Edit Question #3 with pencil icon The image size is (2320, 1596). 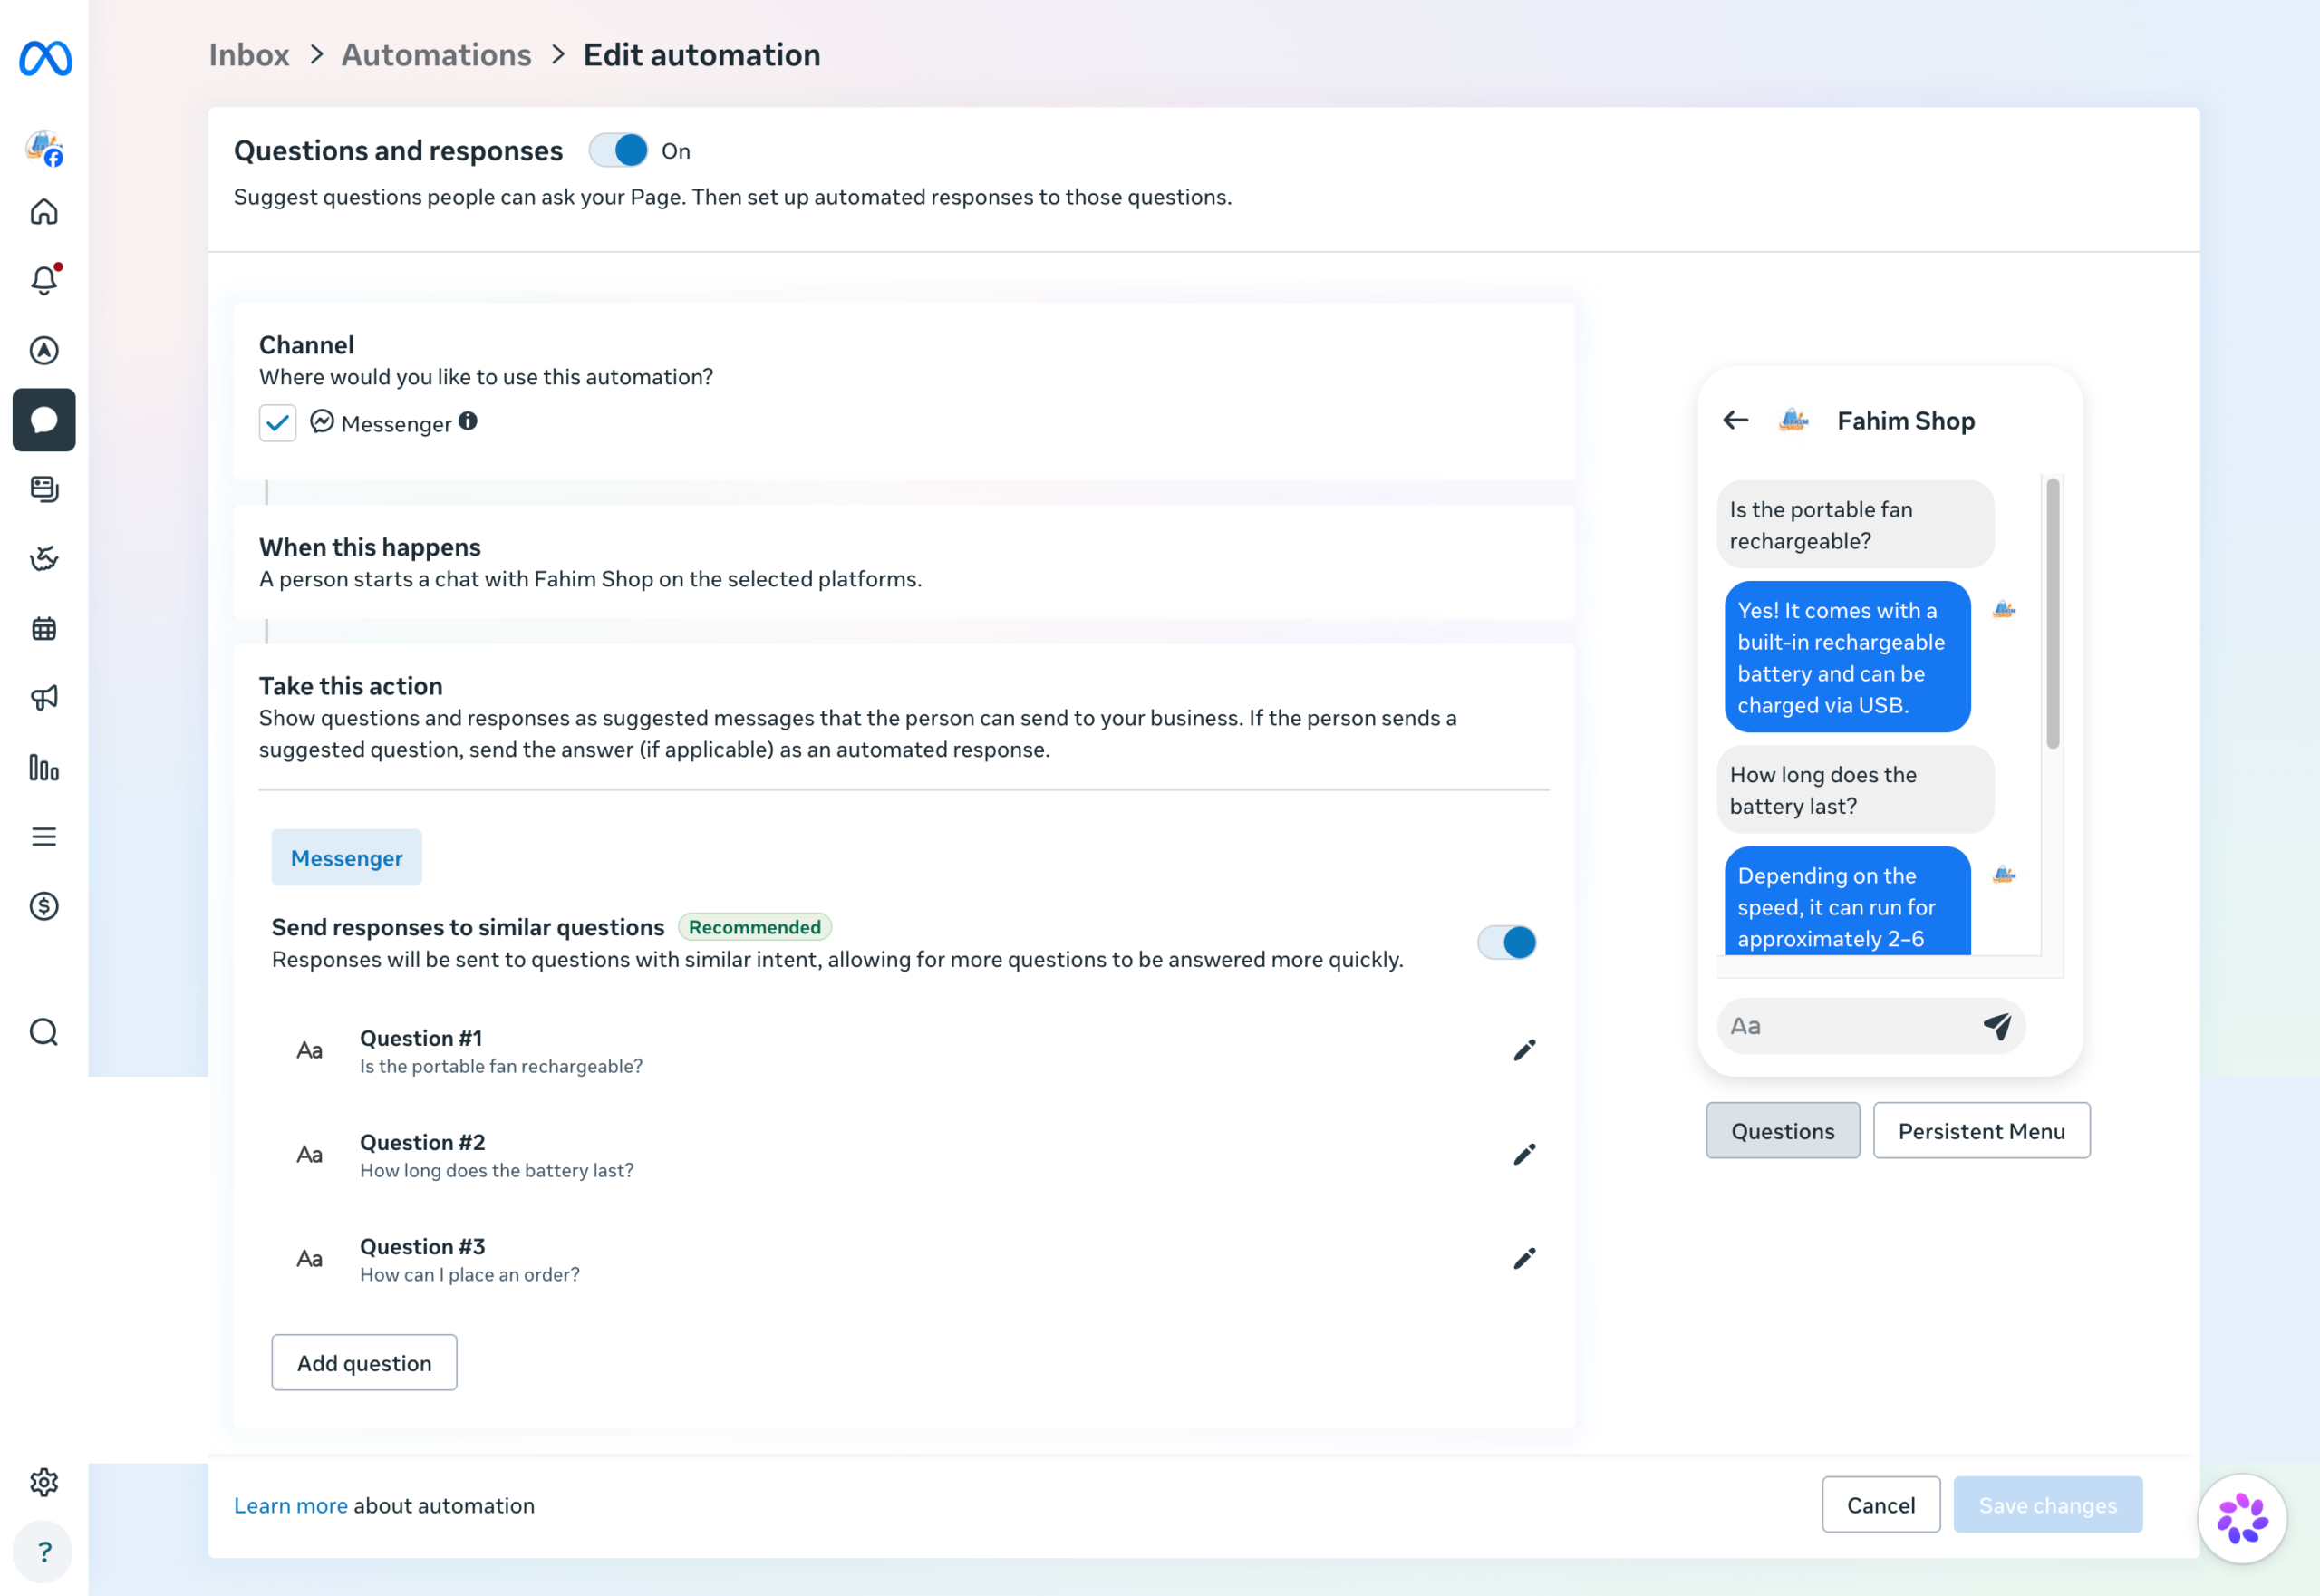(x=1524, y=1258)
